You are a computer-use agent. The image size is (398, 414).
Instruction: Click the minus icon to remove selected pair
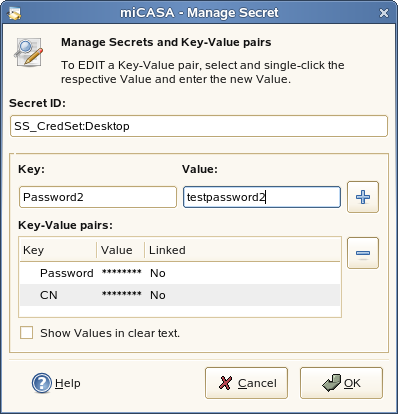(363, 253)
